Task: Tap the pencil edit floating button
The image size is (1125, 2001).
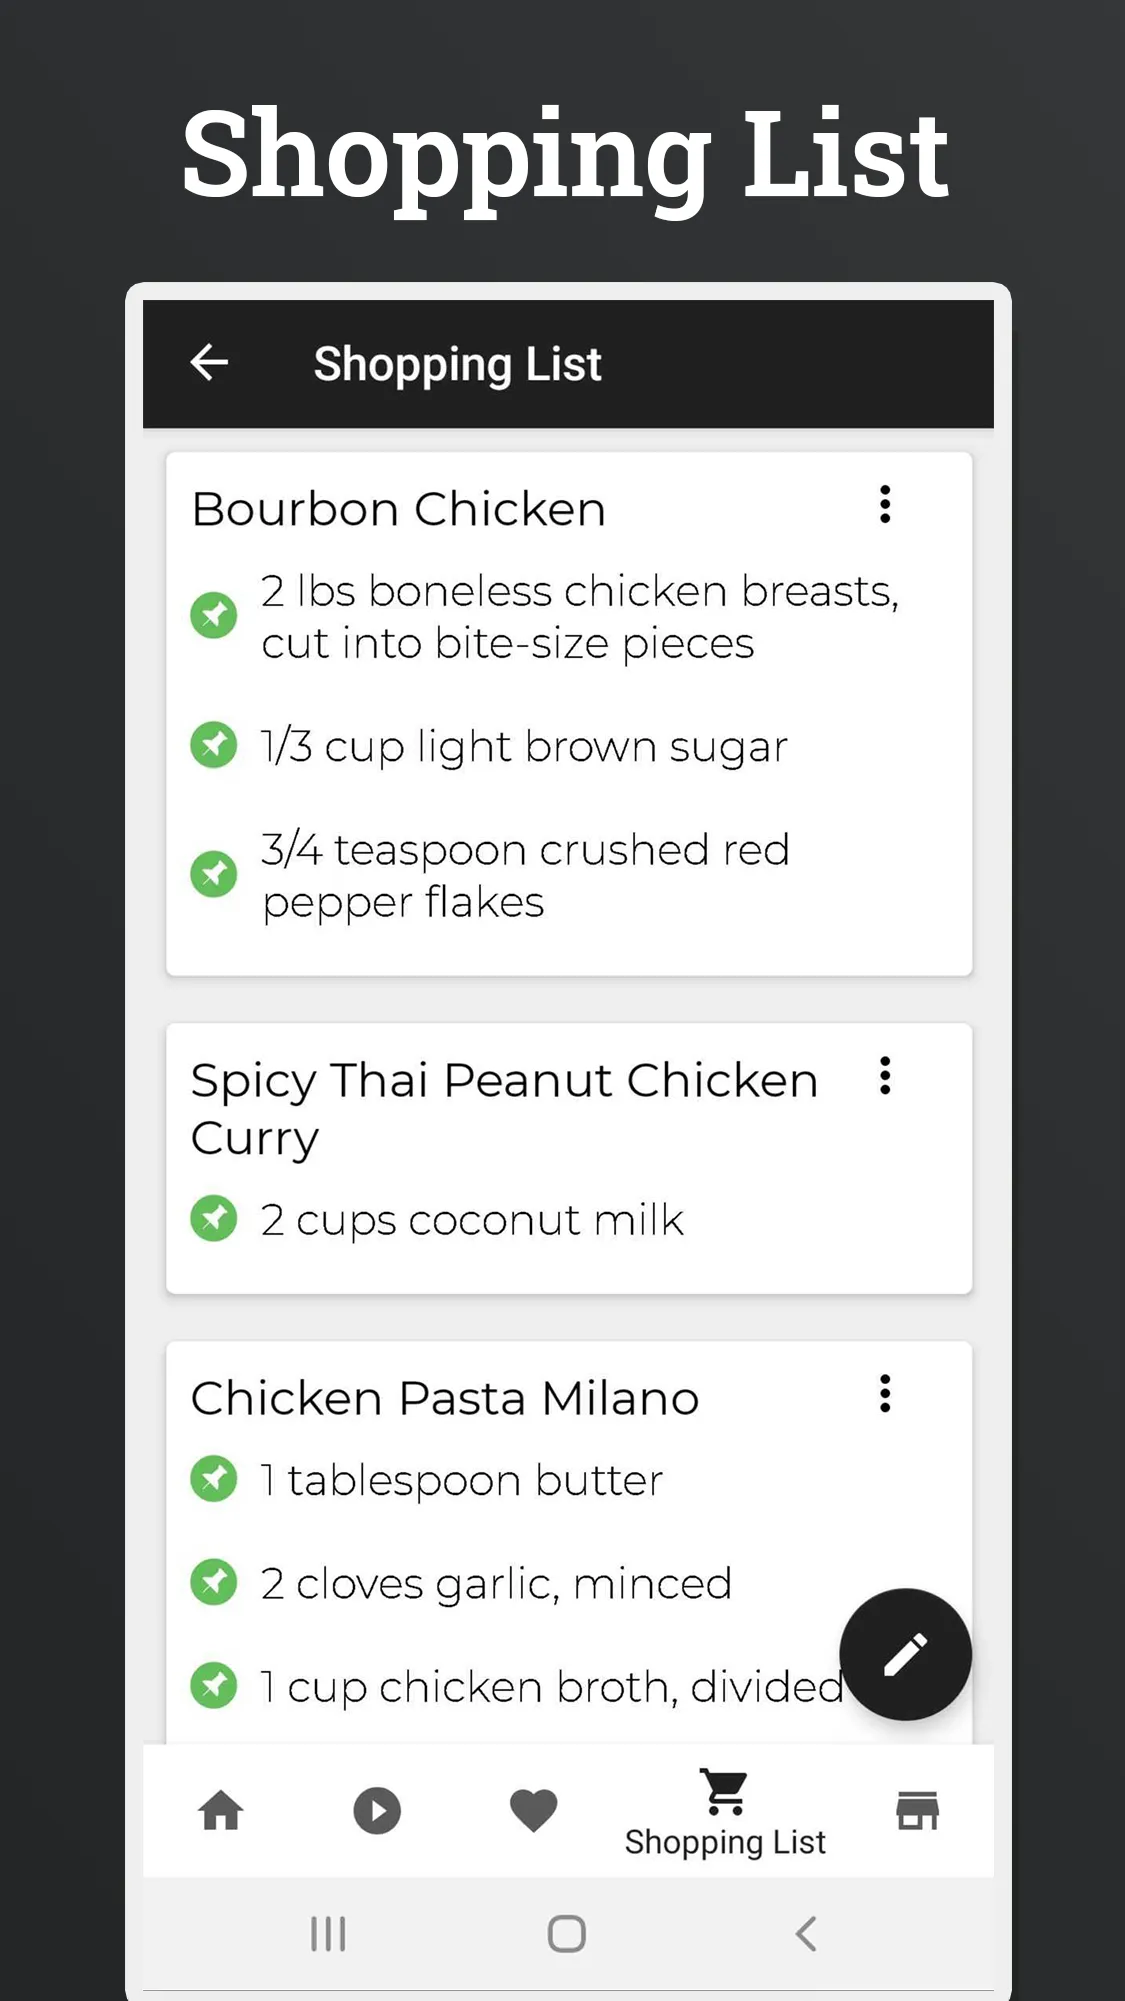Action: click(x=905, y=1654)
